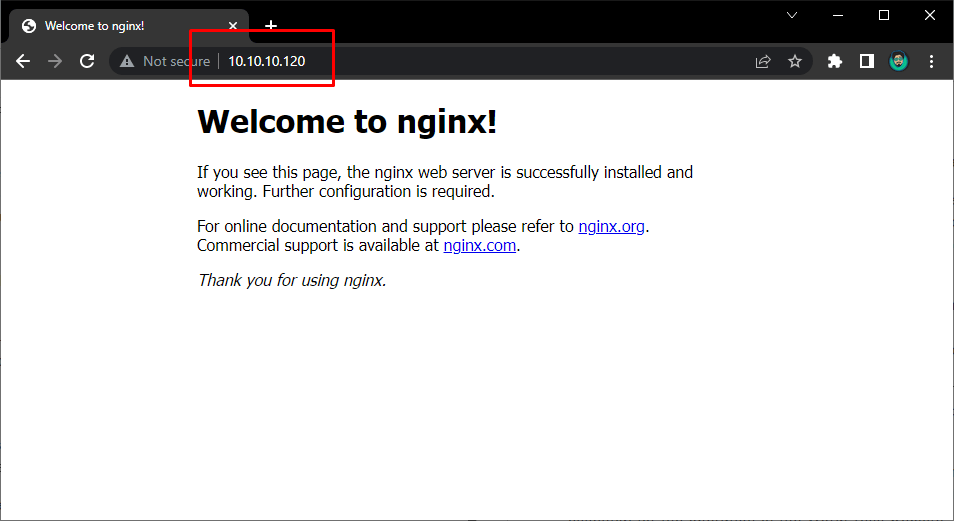Click 'Further configuration is required.' text

pos(378,192)
